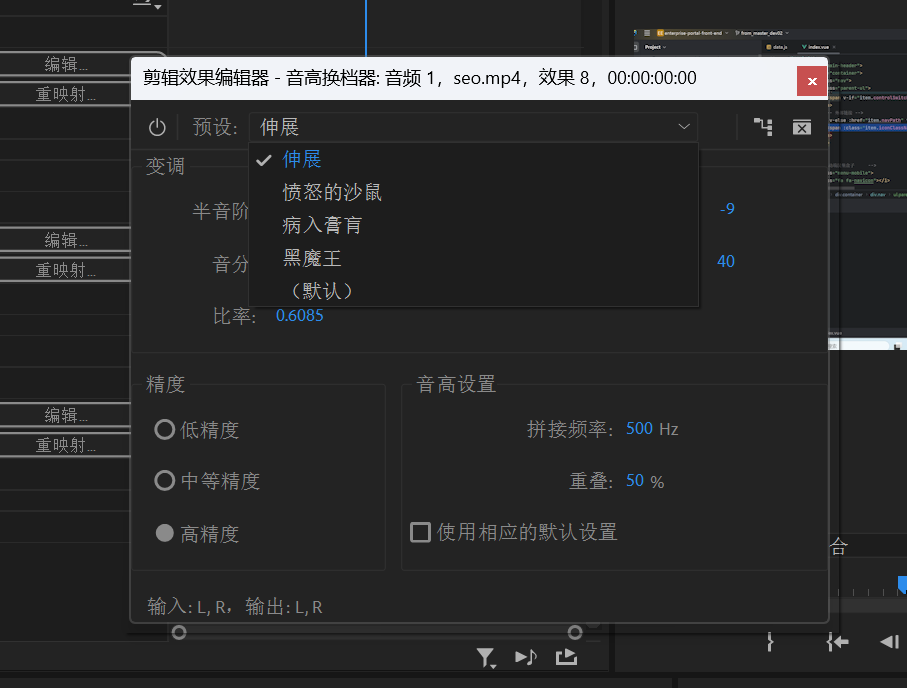Toggle the effect power button
The image size is (907, 688).
(157, 127)
